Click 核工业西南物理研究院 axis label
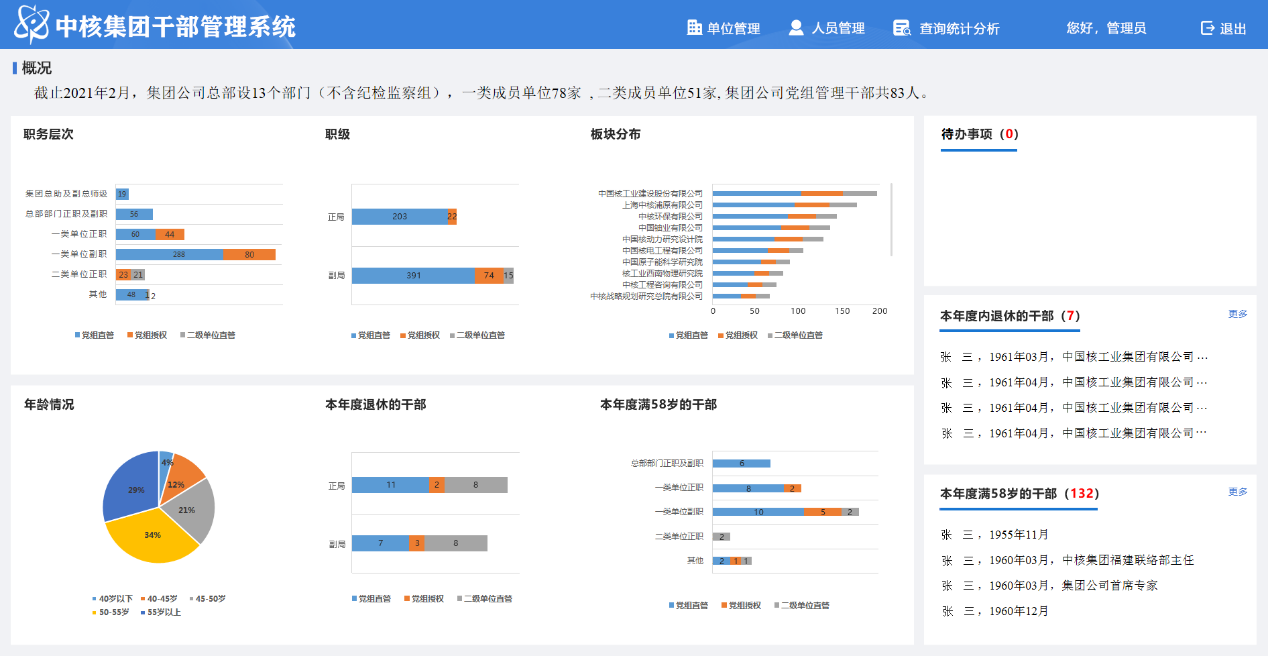The height and width of the screenshot is (656, 1268). (662, 273)
